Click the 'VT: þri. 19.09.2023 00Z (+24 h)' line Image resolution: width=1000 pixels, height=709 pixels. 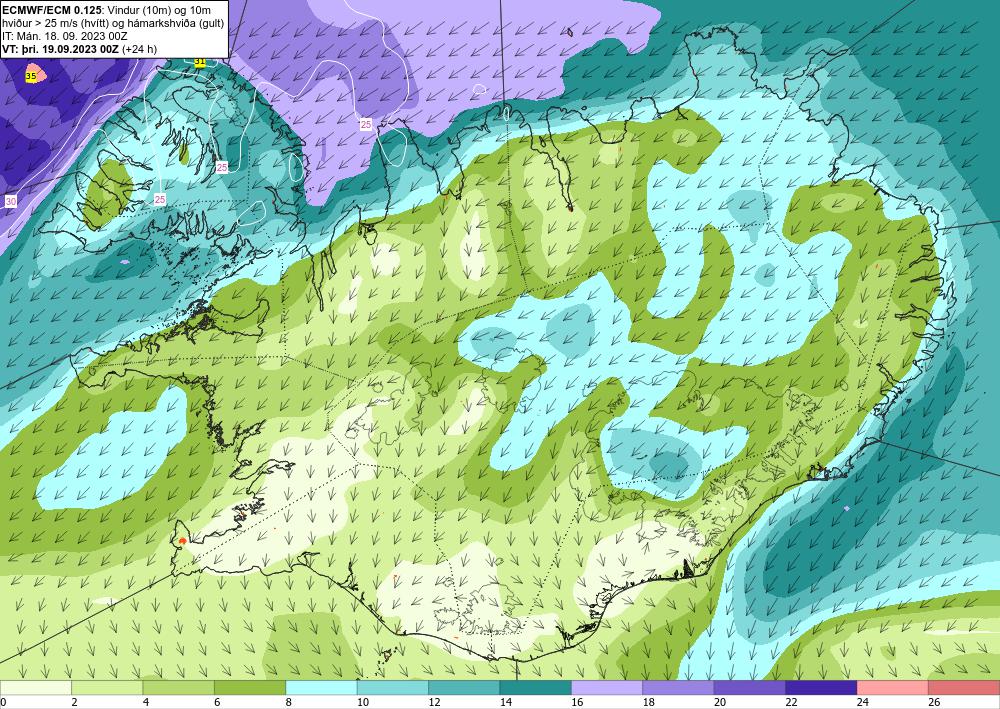(80, 49)
